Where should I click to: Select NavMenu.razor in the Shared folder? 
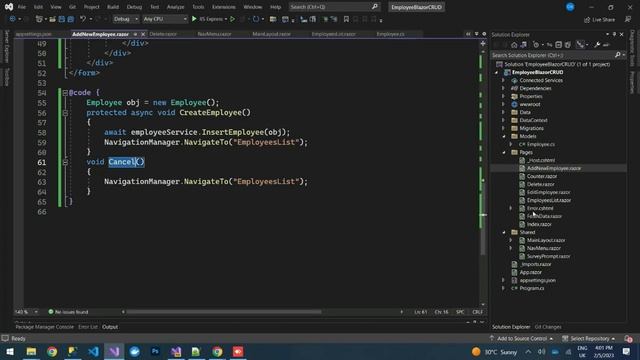543,248
